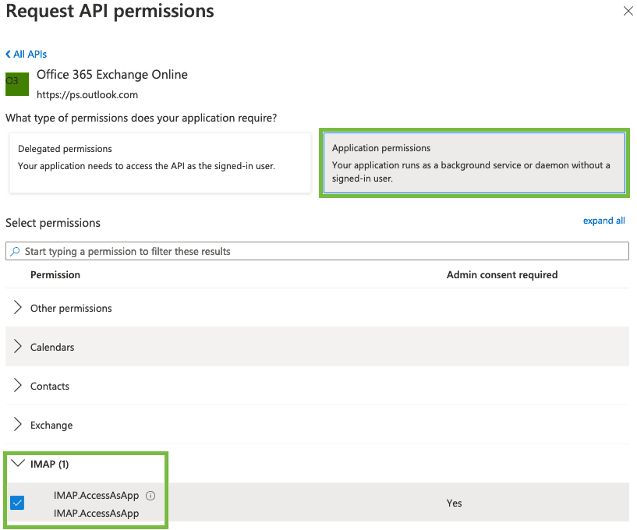Click the Request API permissions heading
This screenshot has height=530, width=637.
point(110,11)
